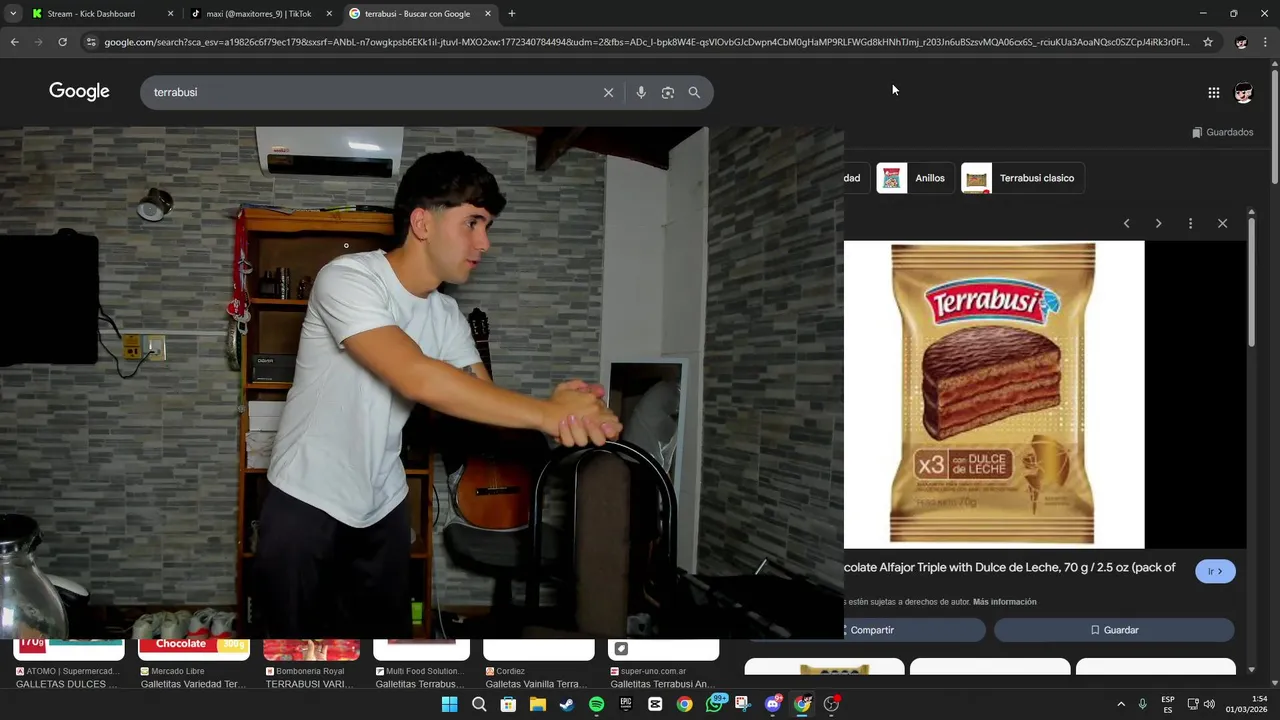This screenshot has width=1280, height=720.
Task: Open Google Lens image search
Action: (668, 92)
